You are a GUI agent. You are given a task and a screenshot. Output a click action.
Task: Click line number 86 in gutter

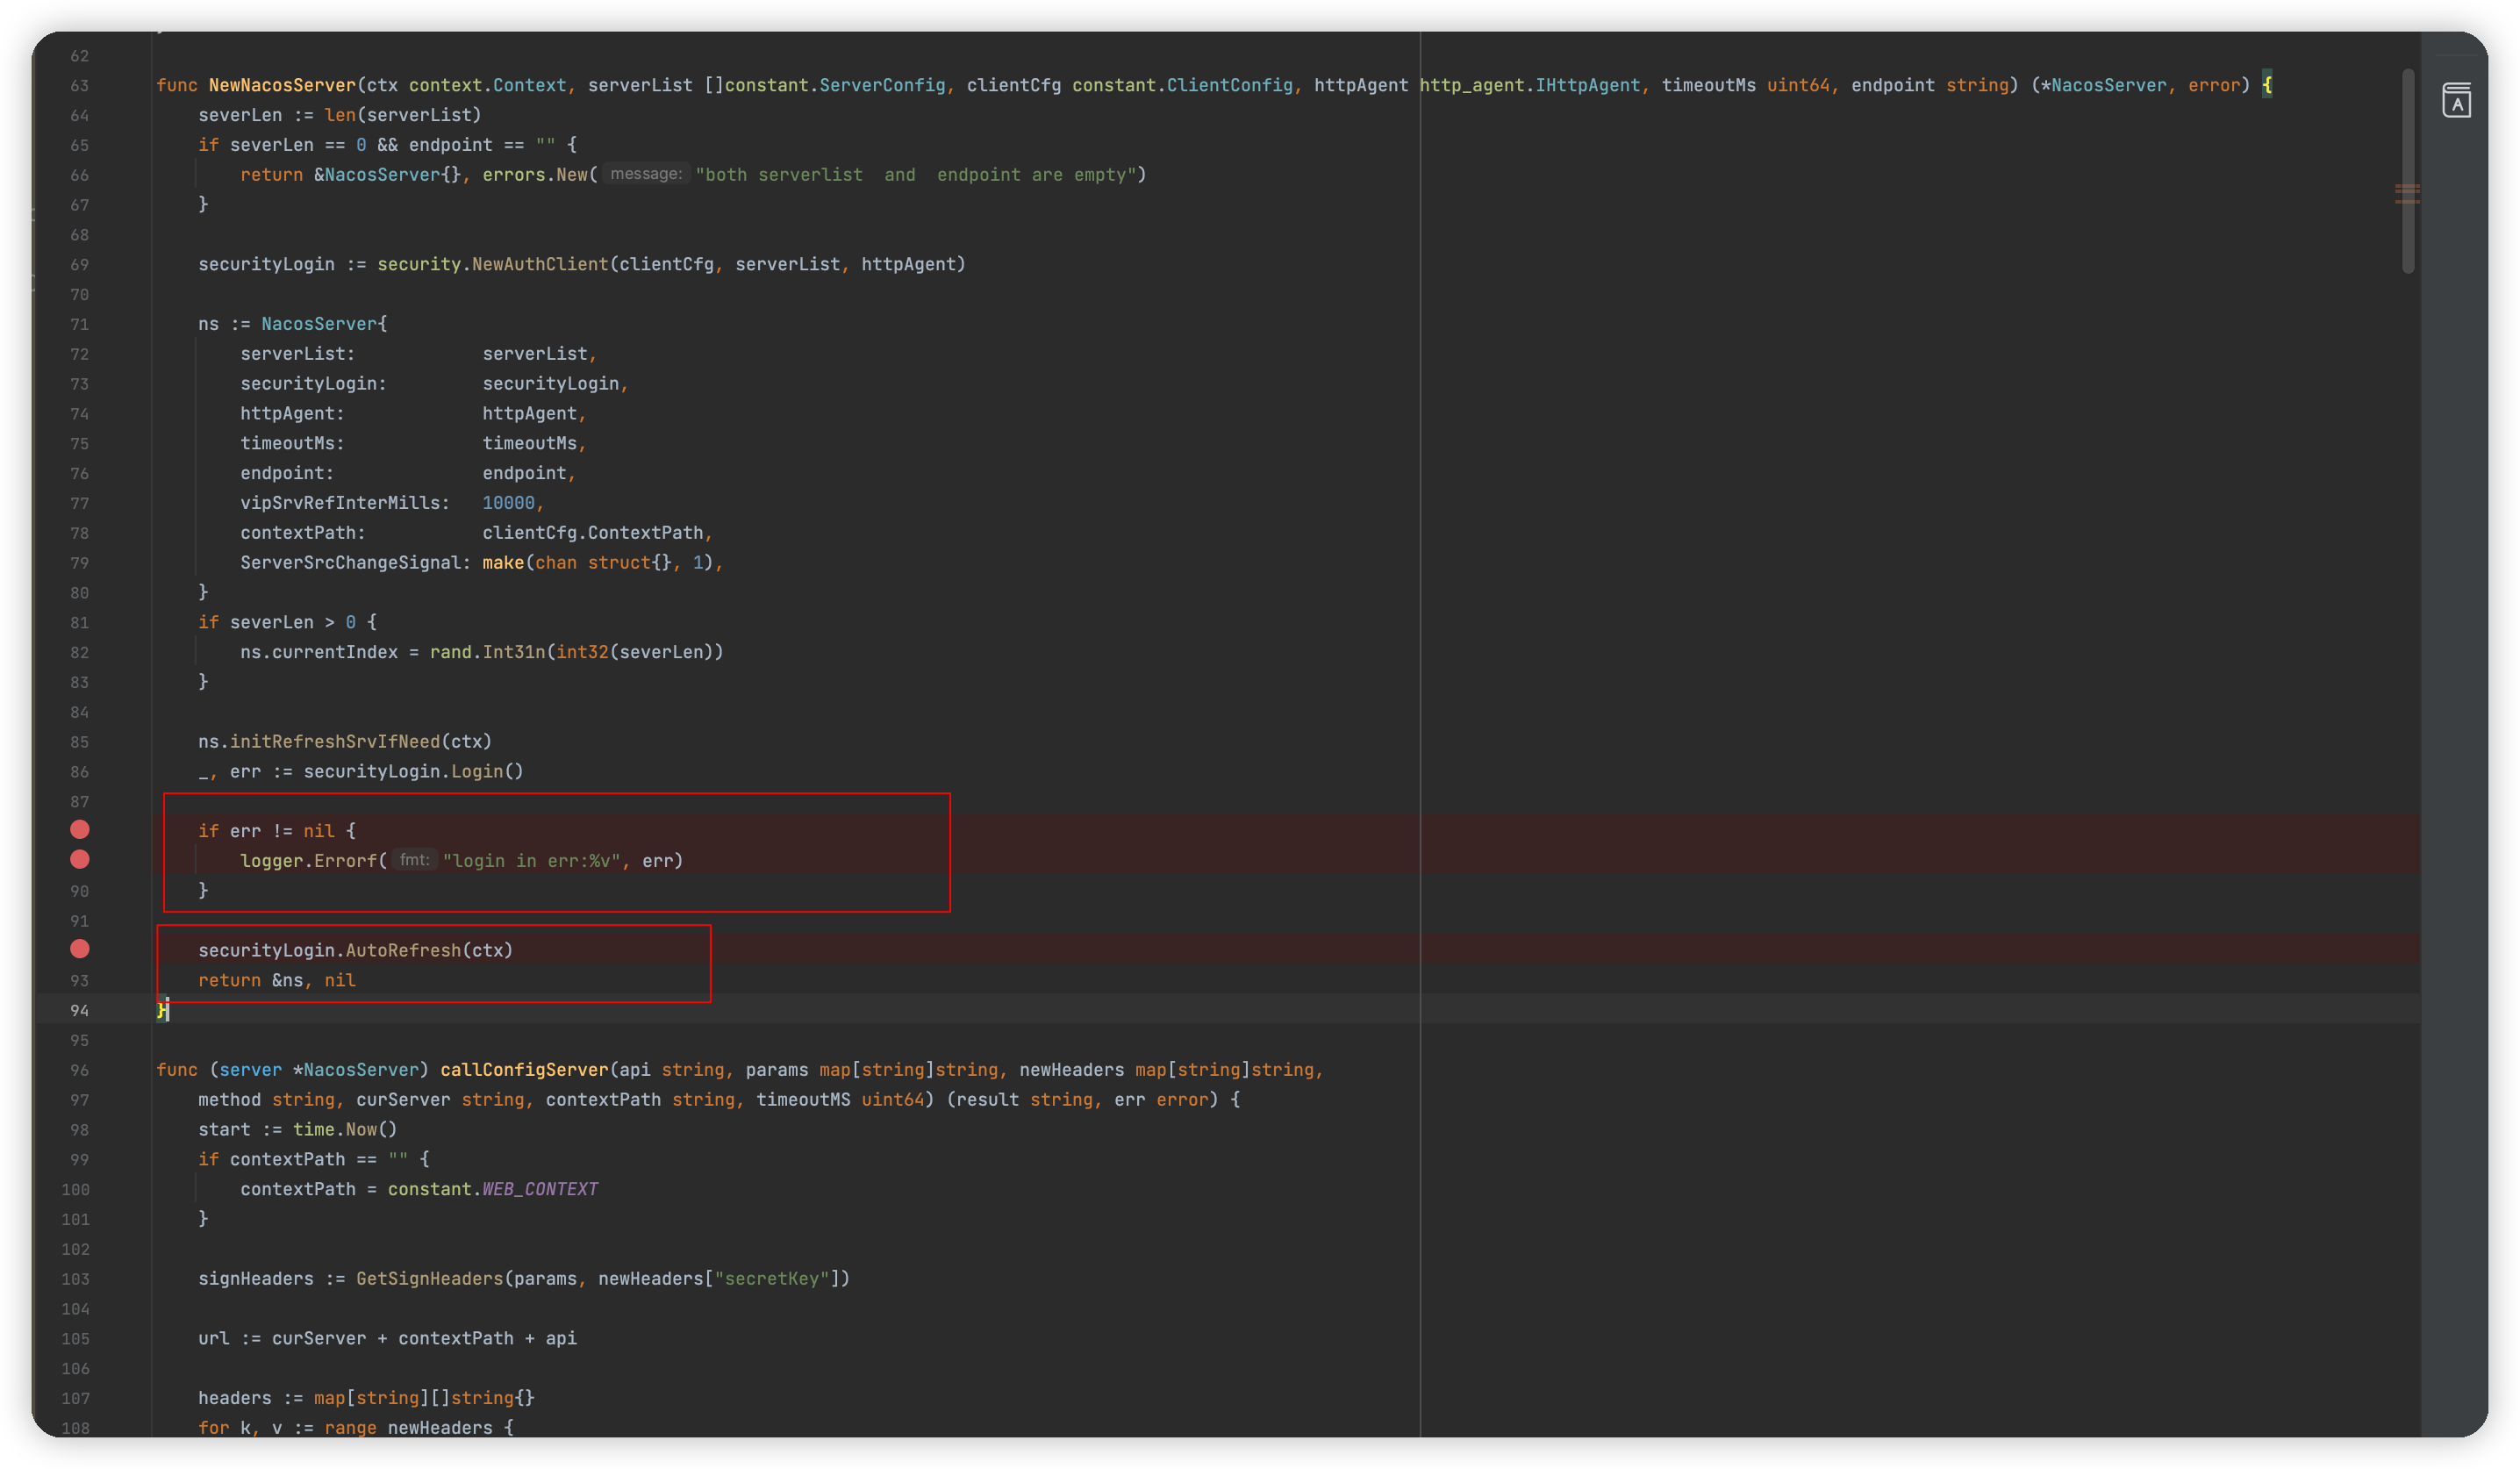79,772
